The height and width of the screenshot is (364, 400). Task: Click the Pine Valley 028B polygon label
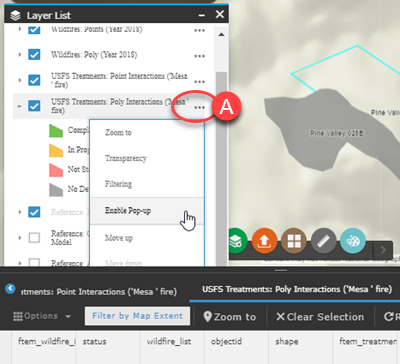[336, 133]
